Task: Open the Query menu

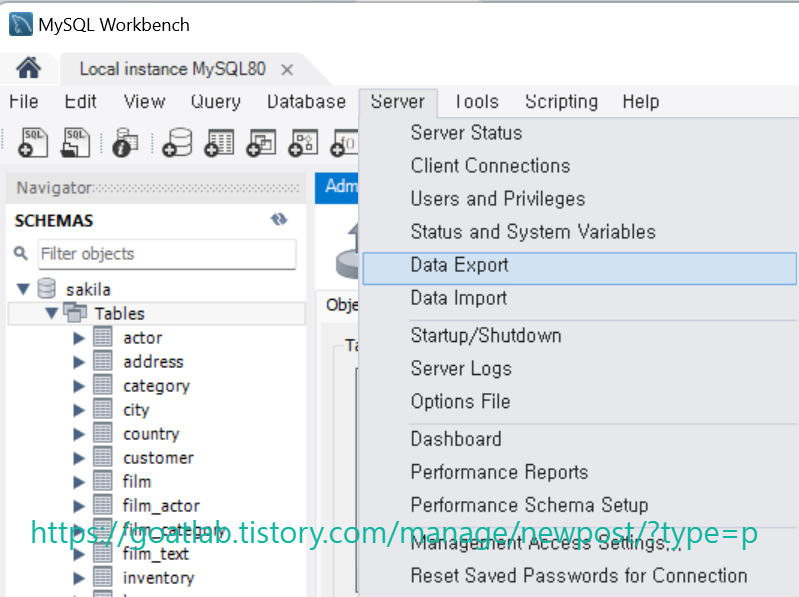Action: 216,101
